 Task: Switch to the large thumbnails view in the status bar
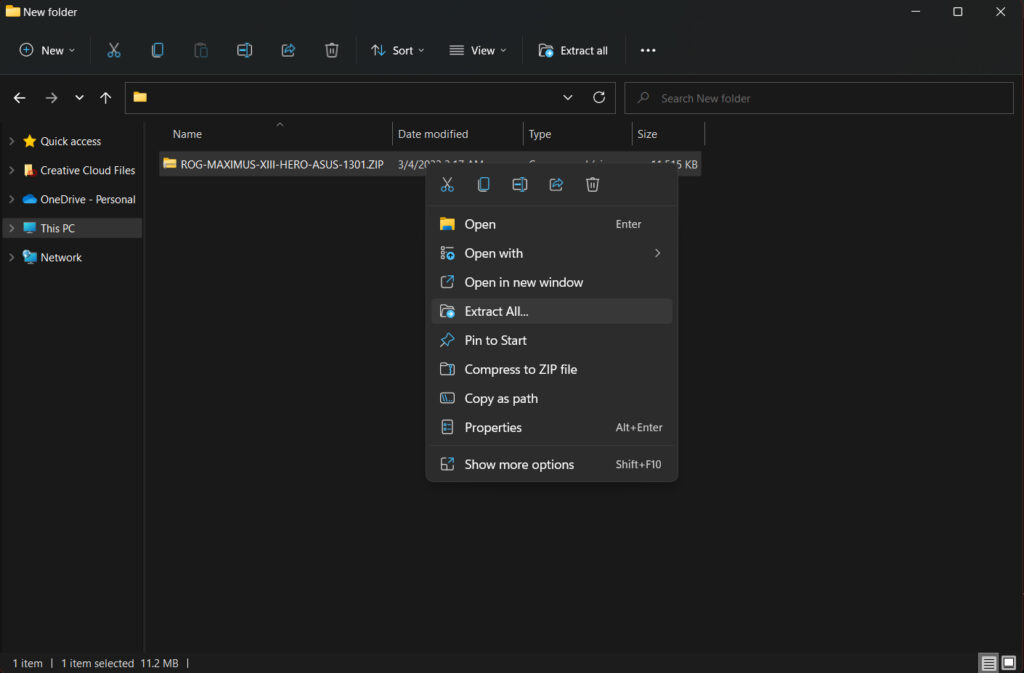[1009, 663]
